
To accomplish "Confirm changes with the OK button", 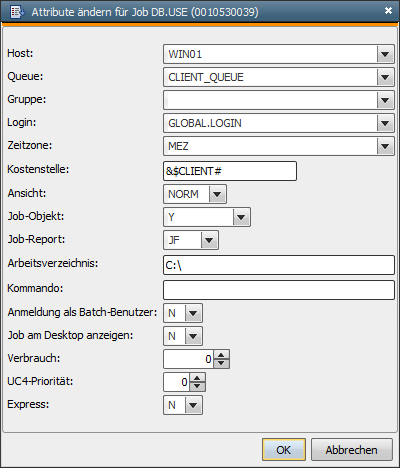I will (x=284, y=450).
